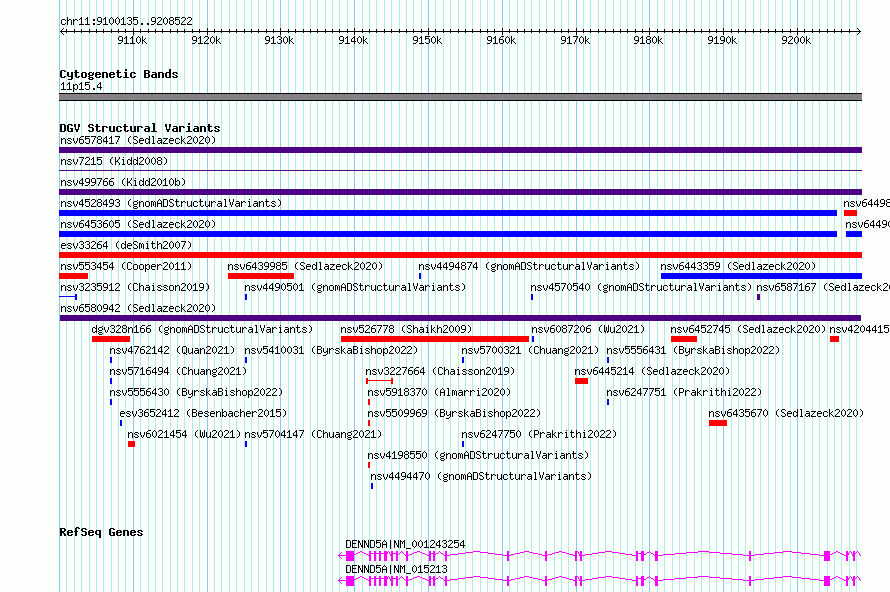Viewport: 890px width, 592px height.
Task: Click the 9200k ruler tick label
Action: (x=796, y=40)
